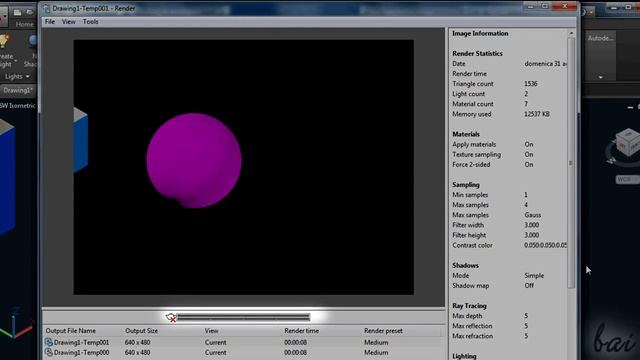Viewport: 640px width, 360px height.
Task: Select the Drawing1-Temp001 file icon
Action: (49, 342)
